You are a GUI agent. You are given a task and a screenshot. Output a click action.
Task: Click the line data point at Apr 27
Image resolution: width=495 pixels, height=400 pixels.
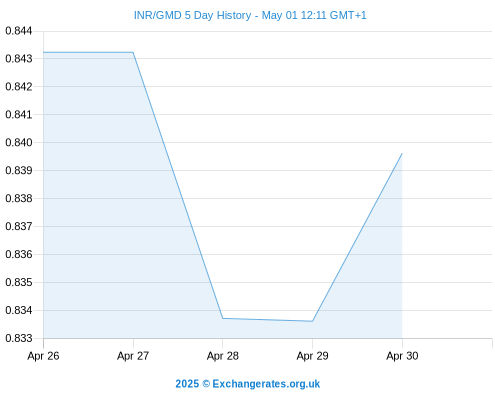[x=133, y=52]
